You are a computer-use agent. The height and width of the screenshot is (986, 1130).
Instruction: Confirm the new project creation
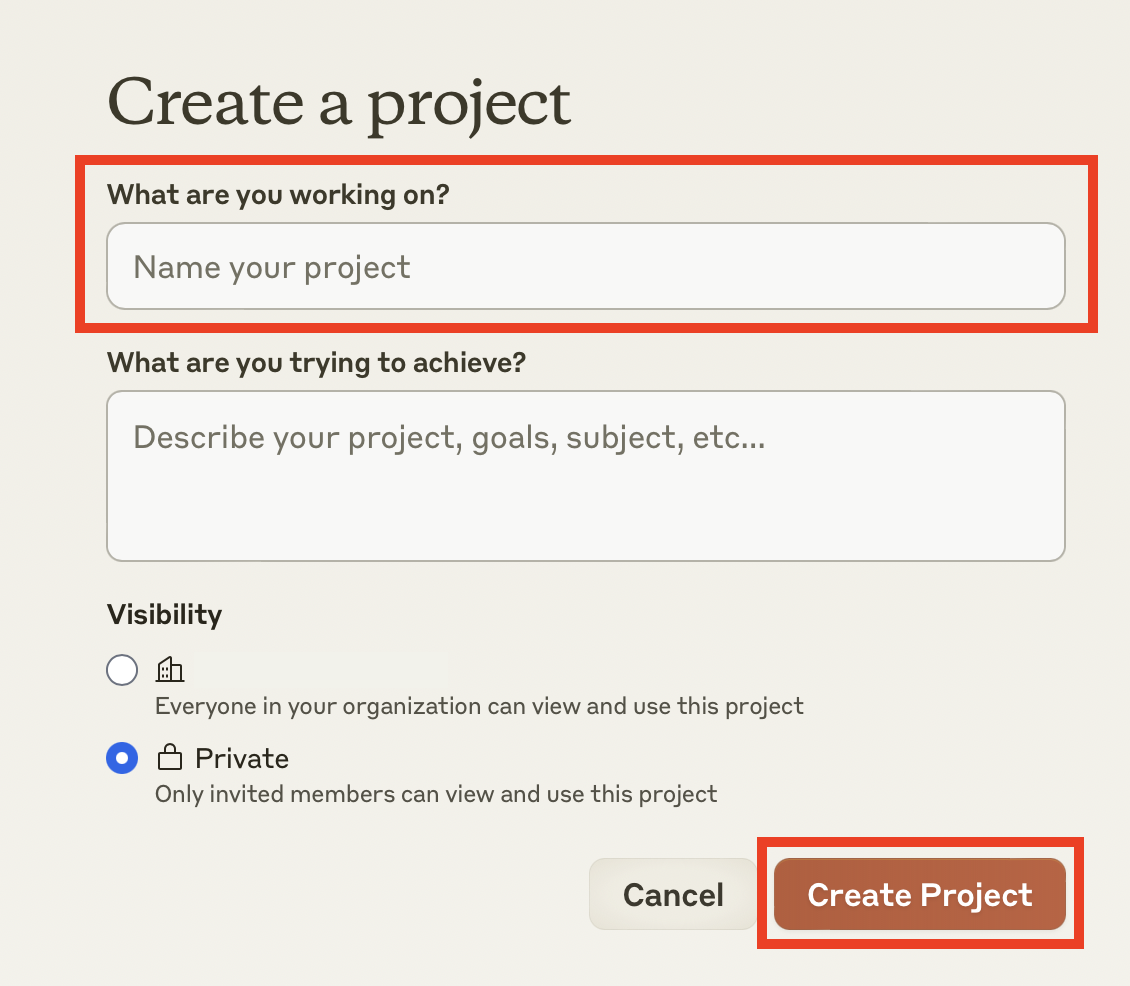[919, 894]
